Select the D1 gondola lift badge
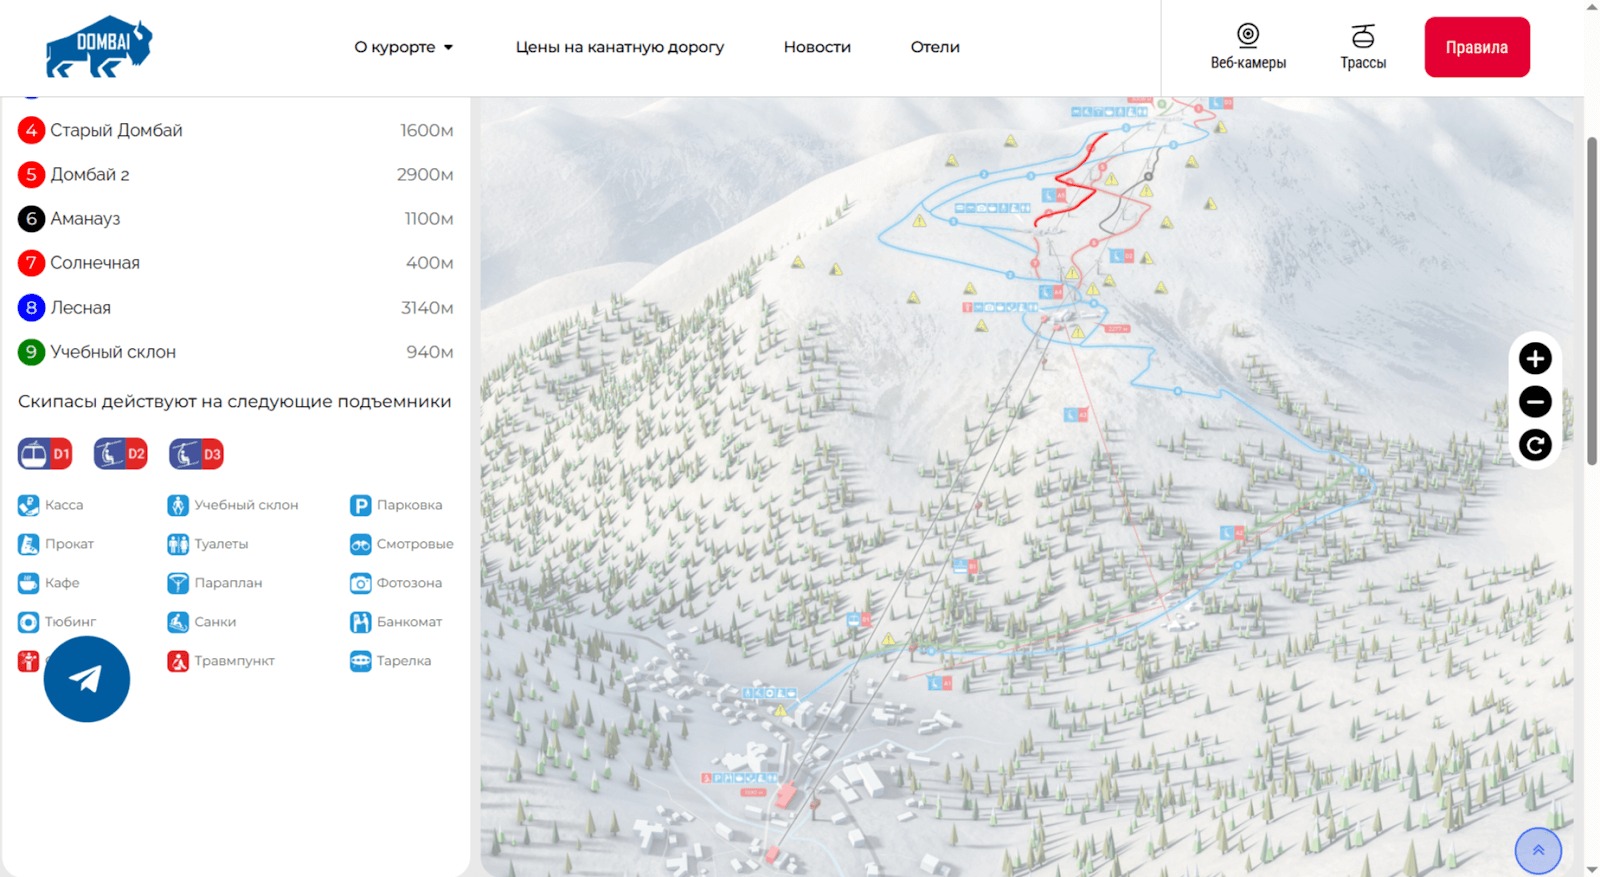 [45, 454]
